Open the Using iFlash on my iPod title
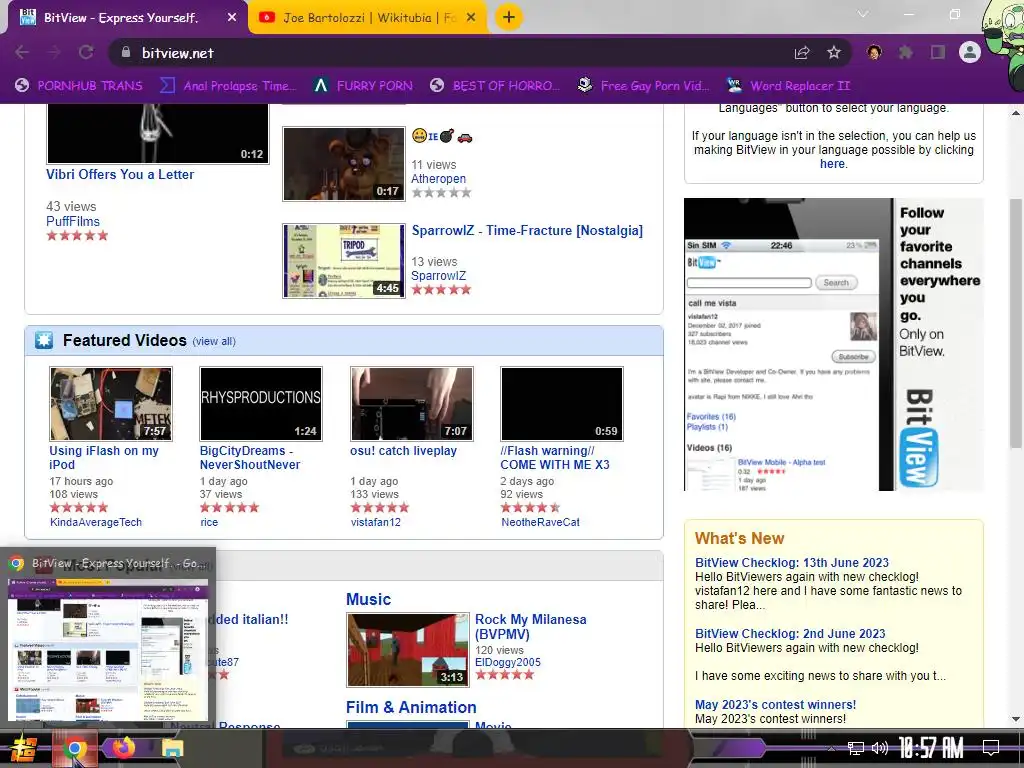 pos(104,457)
